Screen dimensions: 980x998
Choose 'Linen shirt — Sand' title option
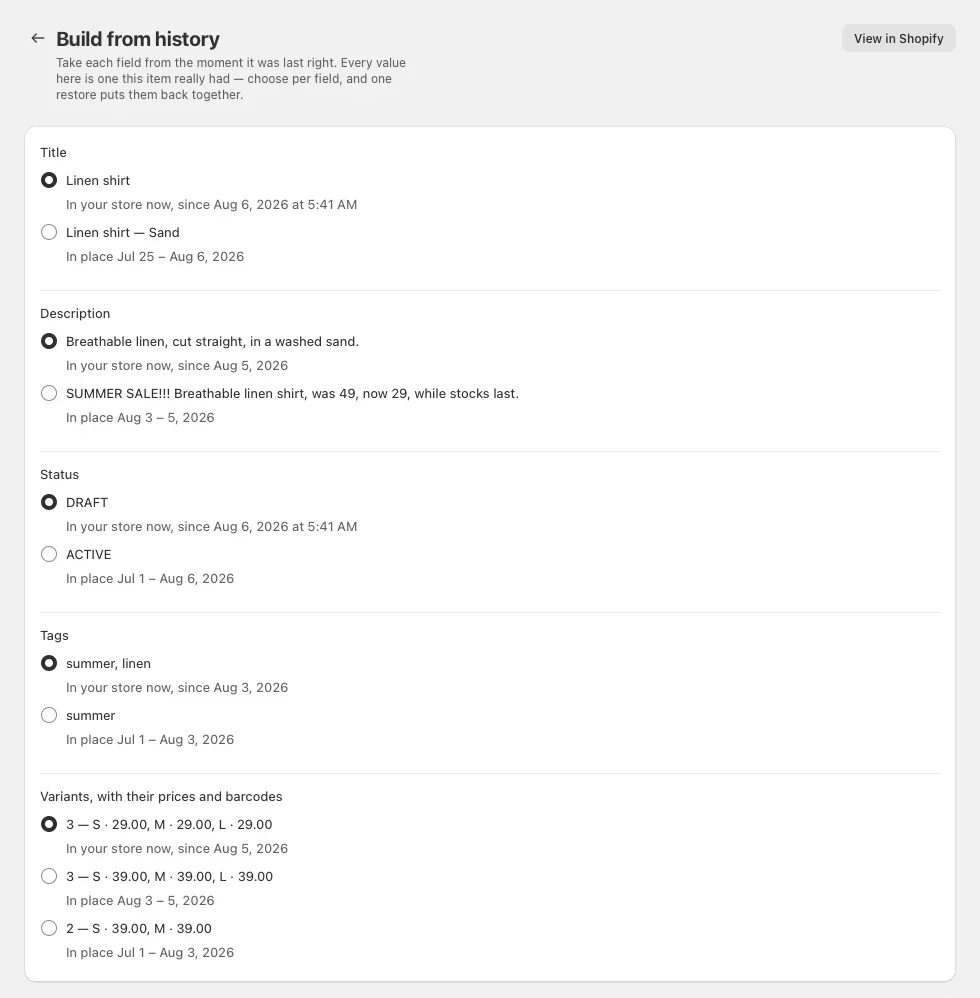(x=49, y=232)
